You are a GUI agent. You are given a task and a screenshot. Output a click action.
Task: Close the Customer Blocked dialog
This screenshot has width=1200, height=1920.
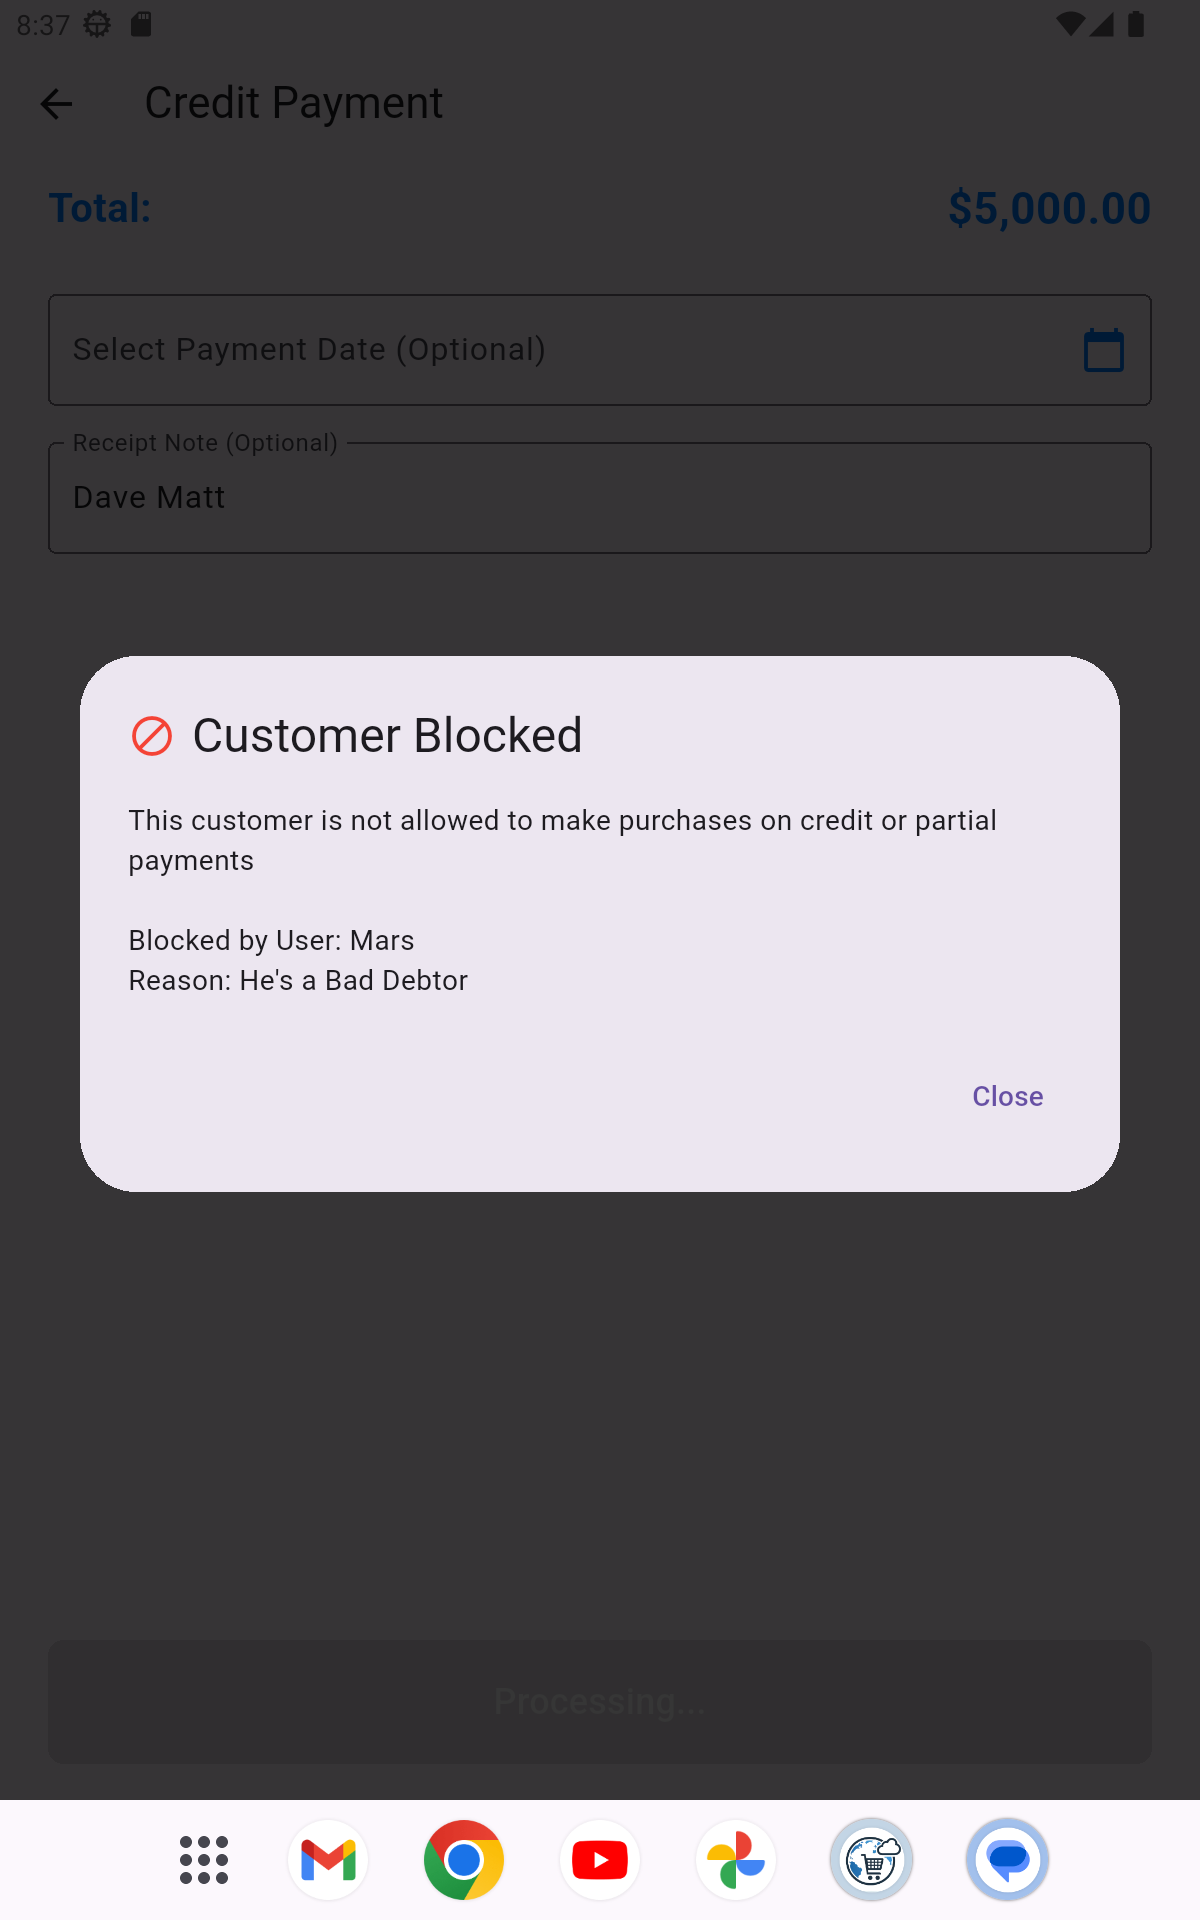(x=1007, y=1096)
